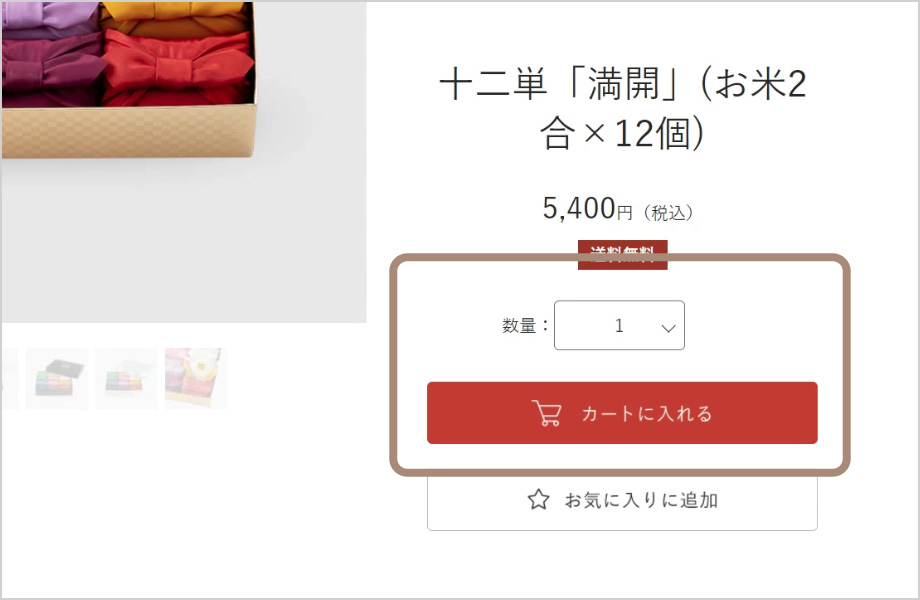Click the red 送料無料 badge

pyautogui.click(x=623, y=255)
